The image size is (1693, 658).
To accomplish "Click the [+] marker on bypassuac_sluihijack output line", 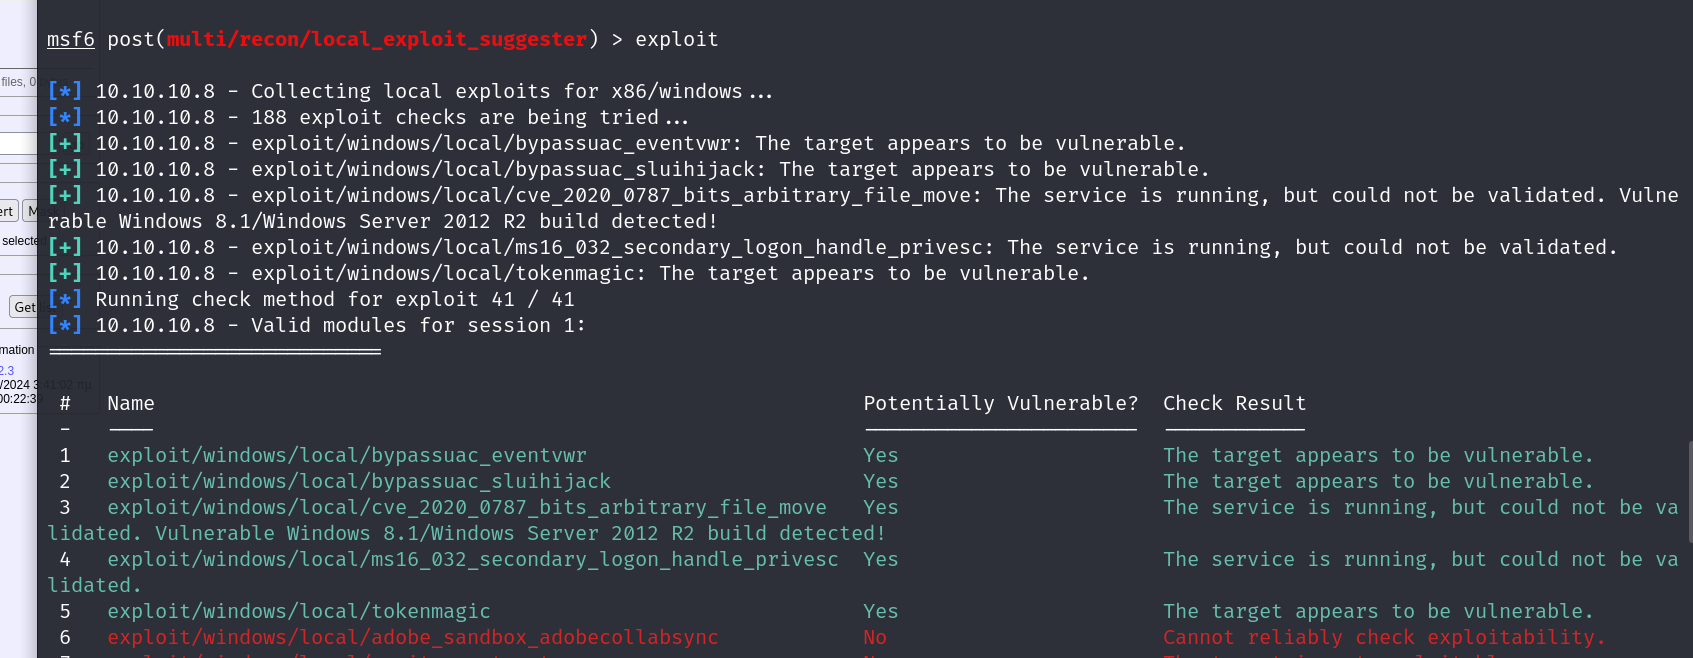I will (64, 170).
